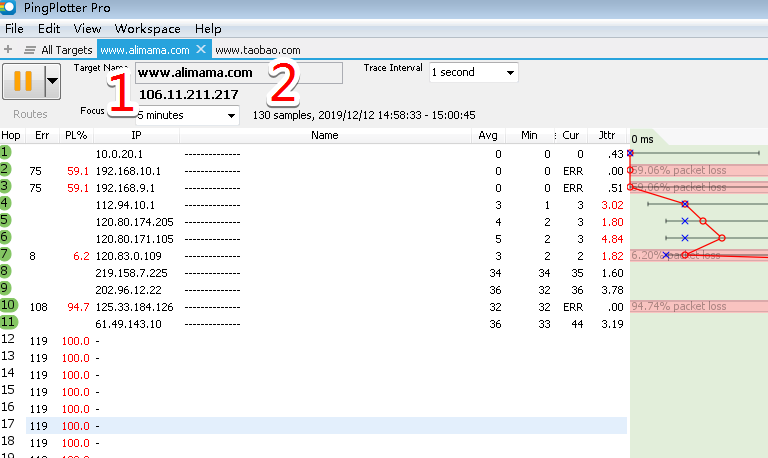Click the 6.20% packet loss bar
The image size is (768, 458).
point(699,255)
